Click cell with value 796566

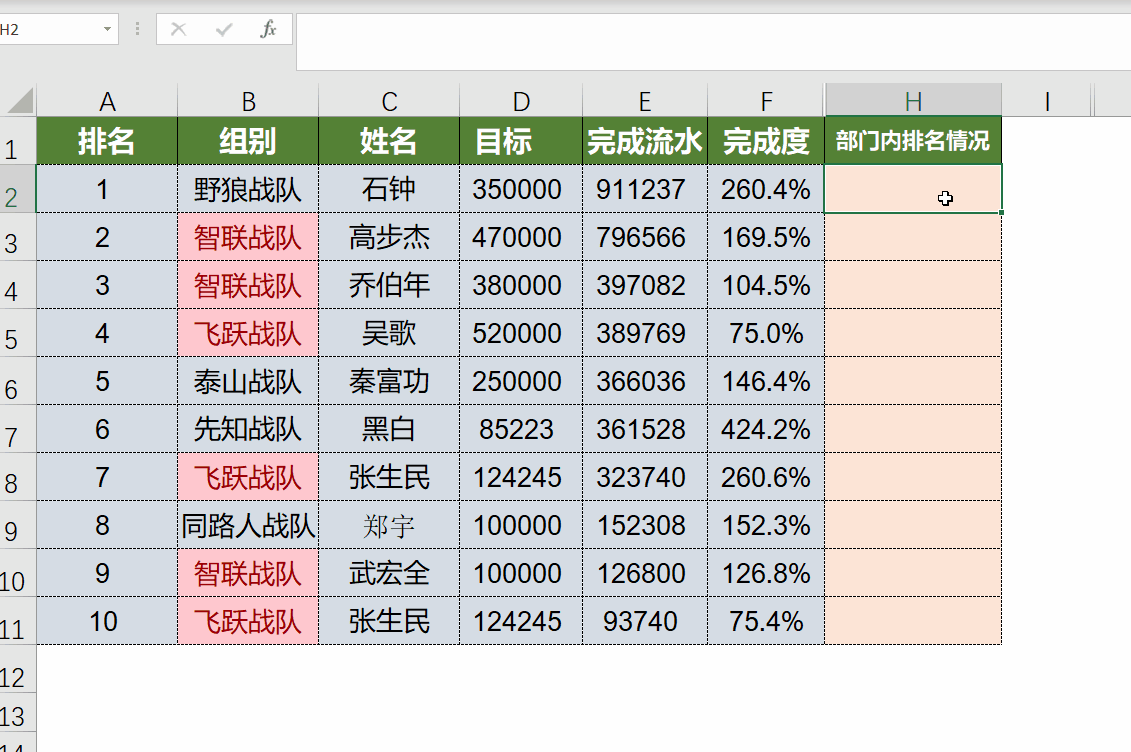pyautogui.click(x=645, y=237)
